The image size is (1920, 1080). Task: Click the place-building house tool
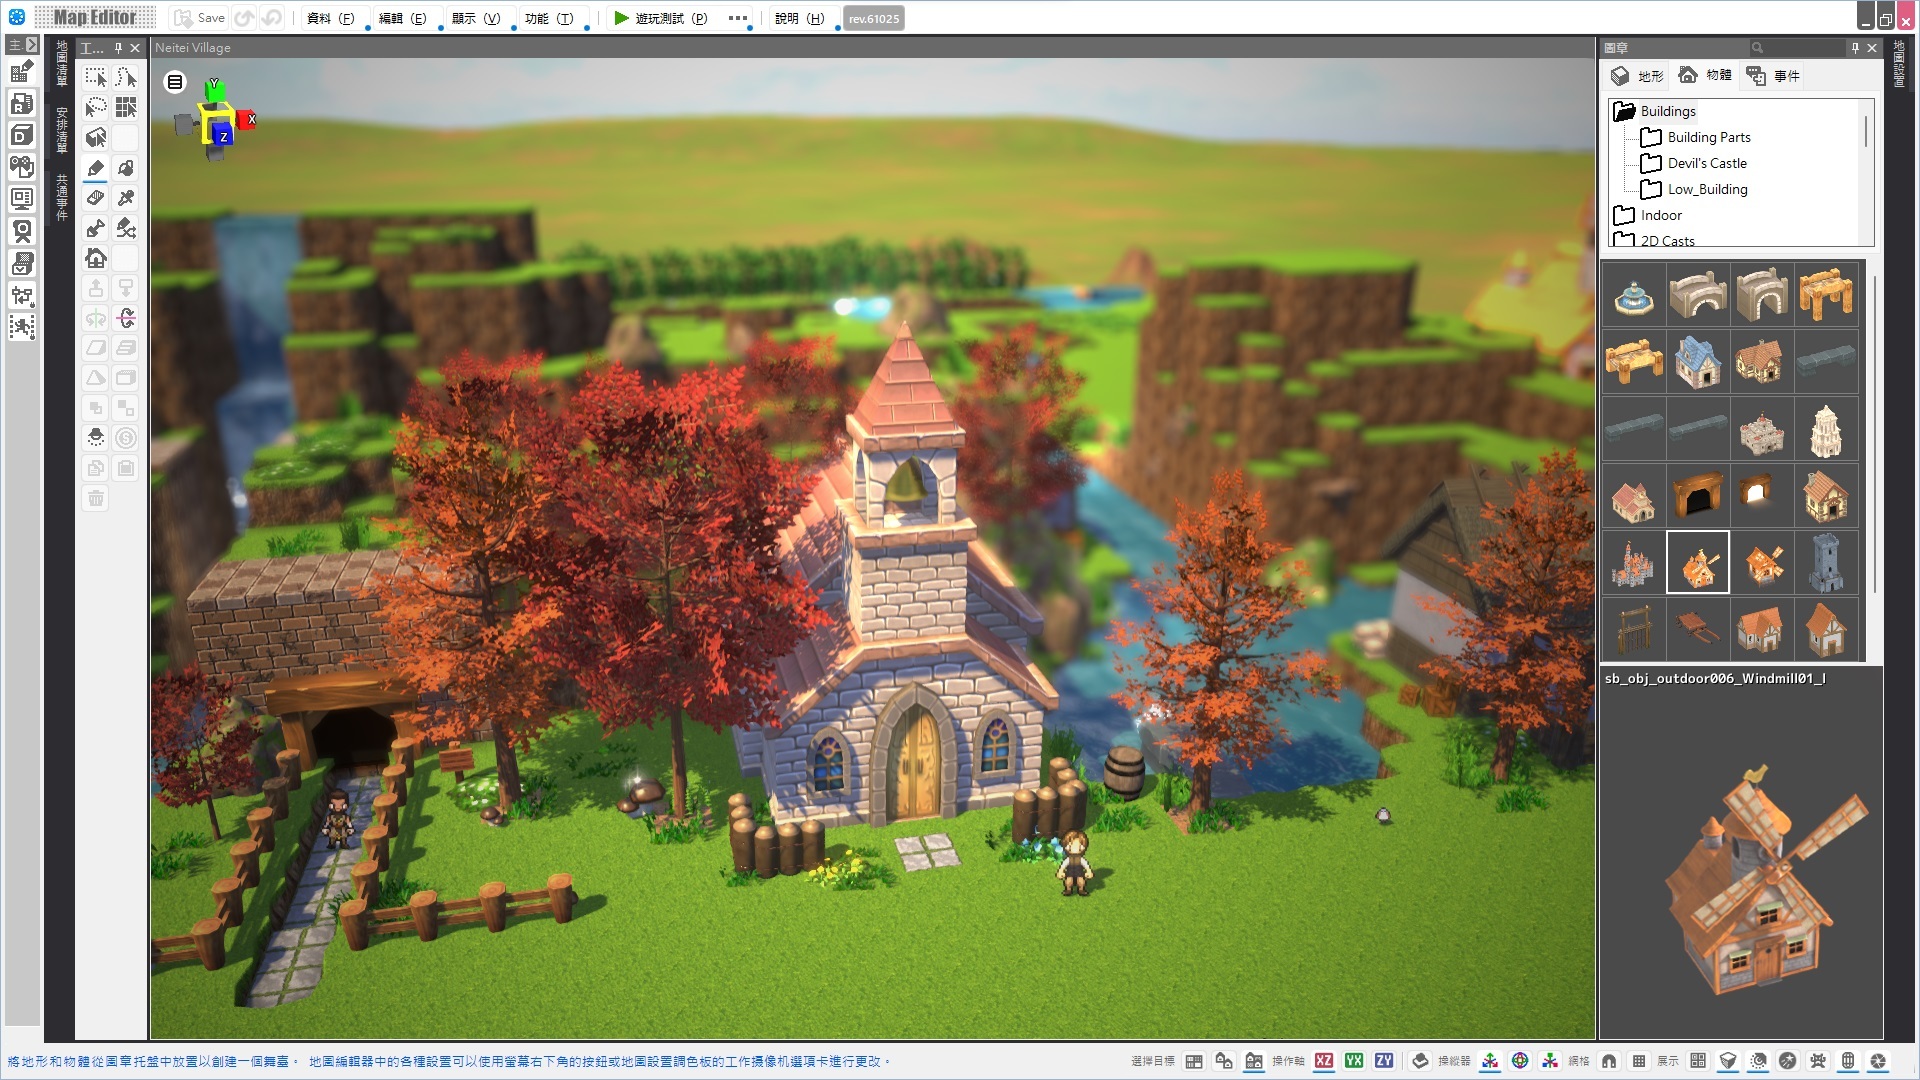tap(96, 259)
